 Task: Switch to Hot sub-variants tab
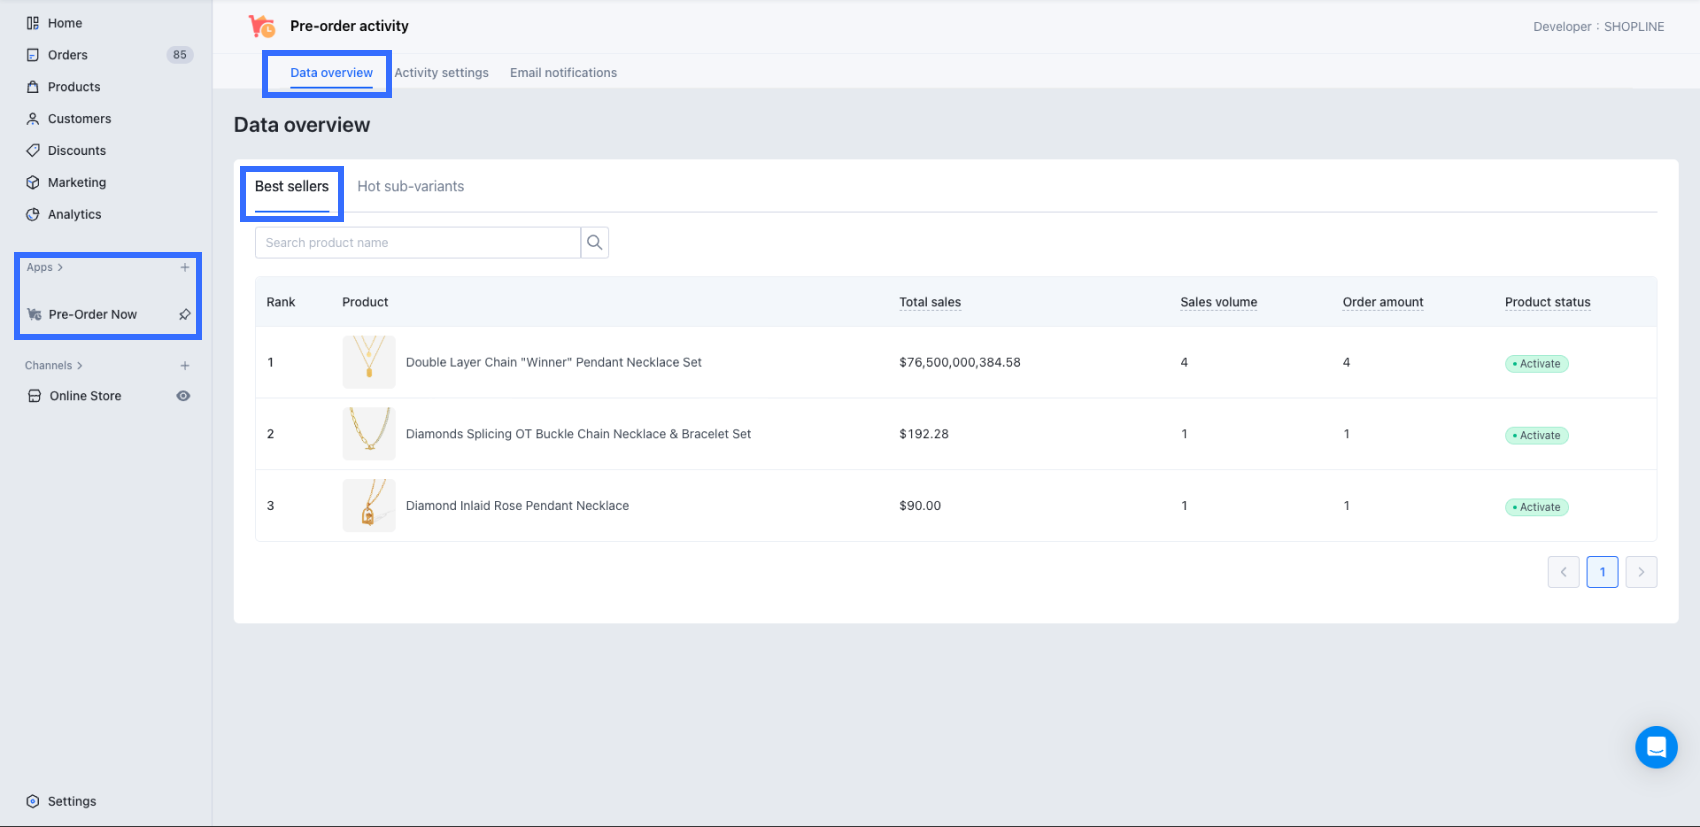pyautogui.click(x=410, y=186)
